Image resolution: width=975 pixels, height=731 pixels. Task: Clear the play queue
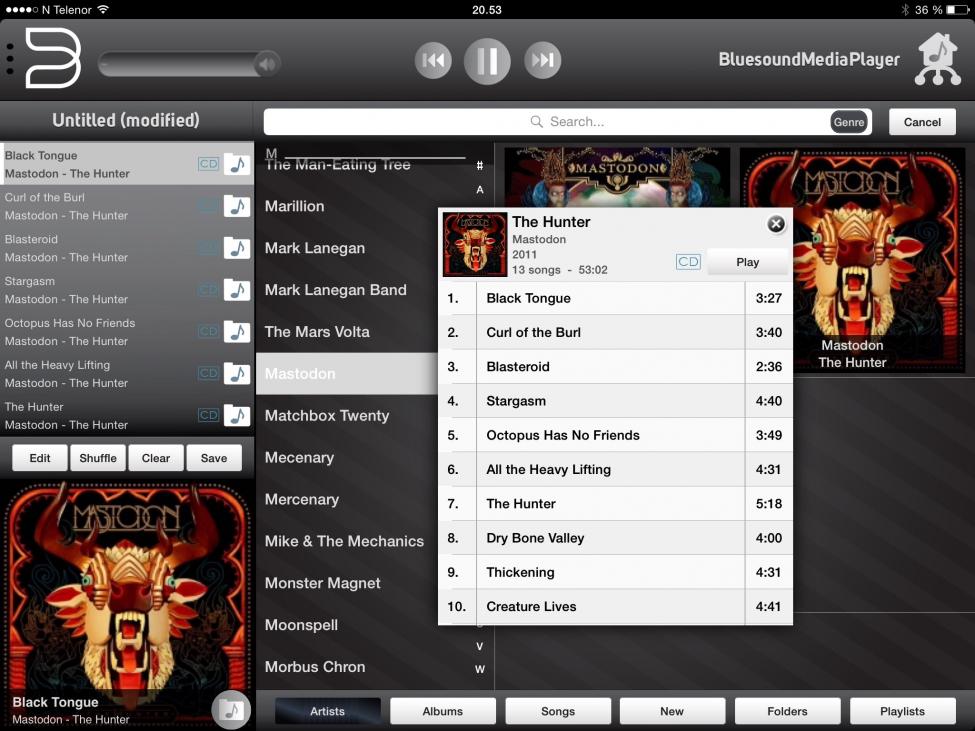[x=155, y=458]
